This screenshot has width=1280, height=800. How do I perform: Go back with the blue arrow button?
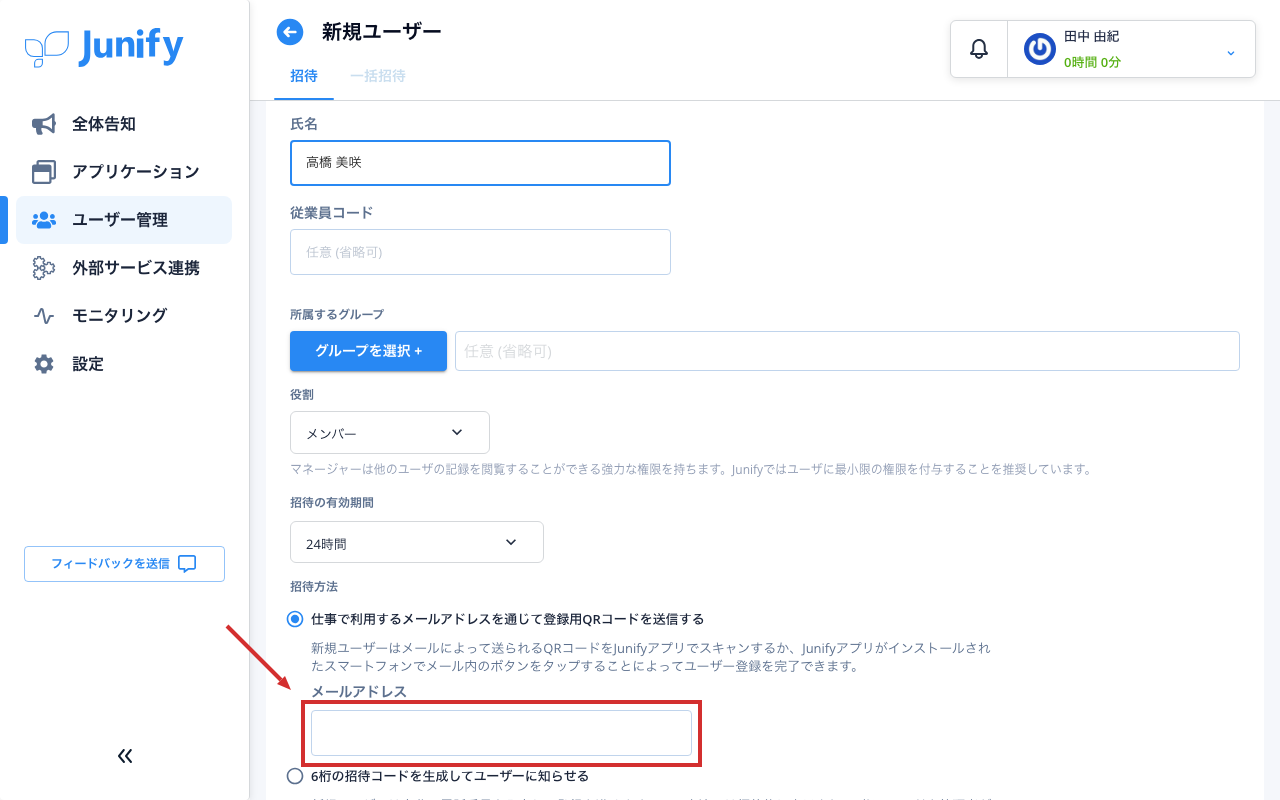290,32
